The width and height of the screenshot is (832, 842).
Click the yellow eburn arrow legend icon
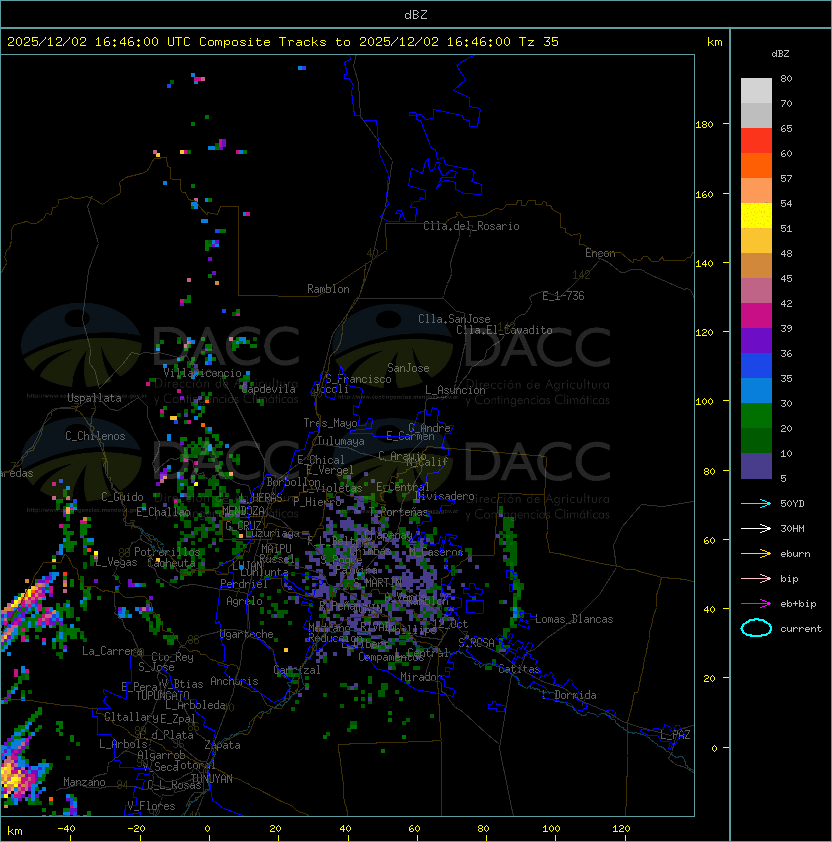pyautogui.click(x=756, y=553)
